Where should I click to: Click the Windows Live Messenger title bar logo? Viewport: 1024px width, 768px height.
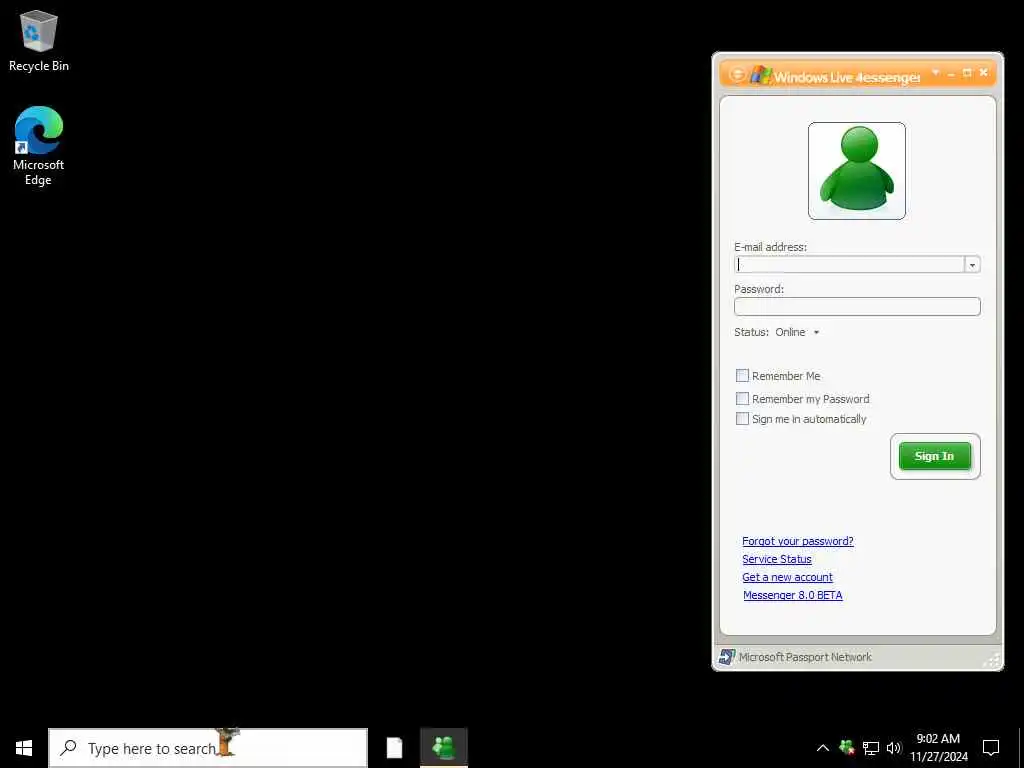(760, 74)
